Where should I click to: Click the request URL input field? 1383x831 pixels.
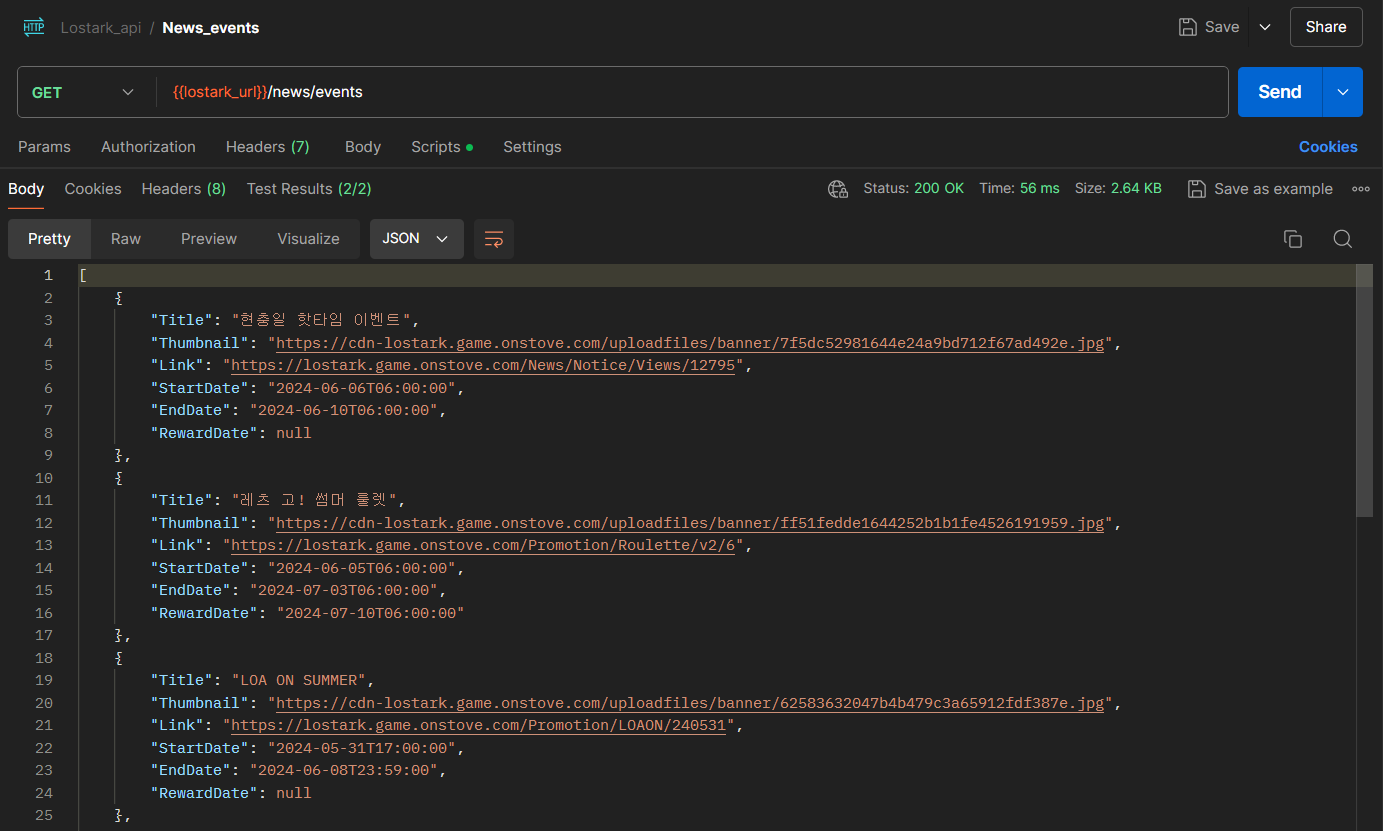pyautogui.click(x=692, y=92)
